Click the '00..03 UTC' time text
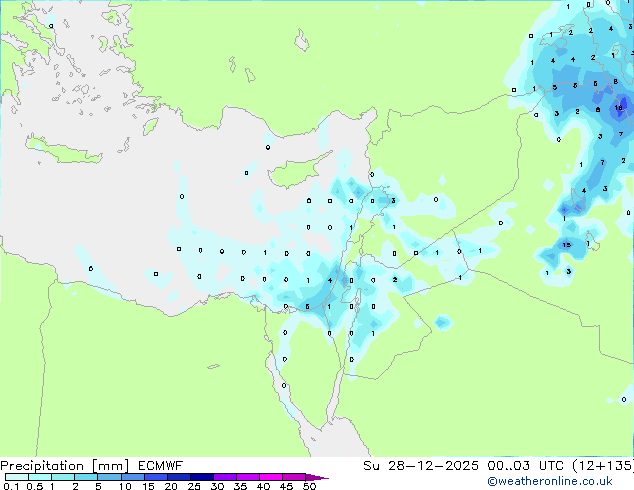The width and height of the screenshot is (634, 490). coord(524,466)
